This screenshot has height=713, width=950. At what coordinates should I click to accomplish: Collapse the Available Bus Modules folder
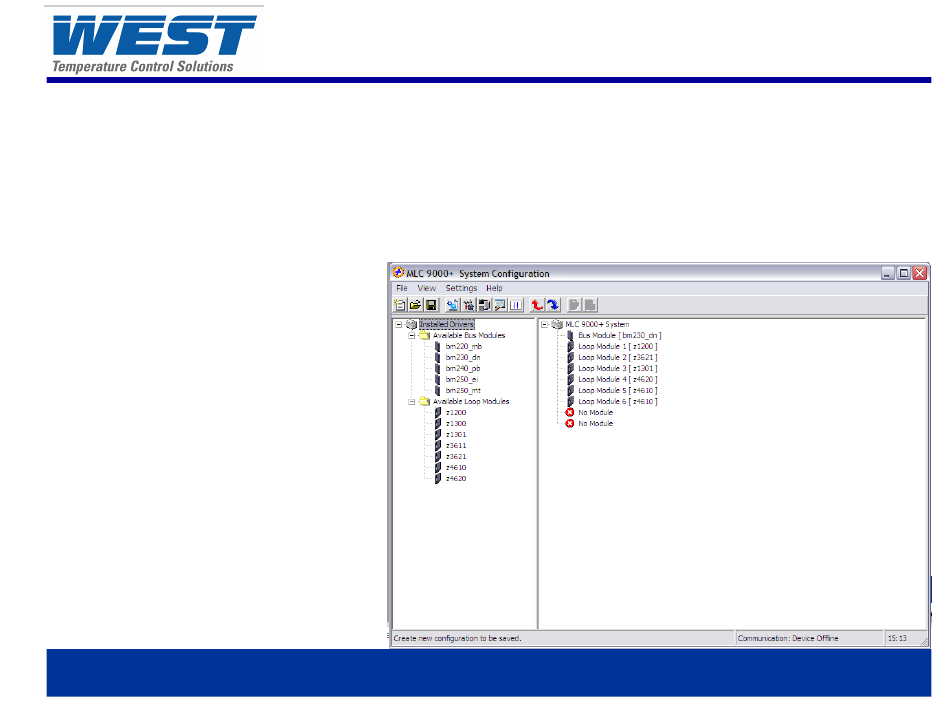(411, 336)
